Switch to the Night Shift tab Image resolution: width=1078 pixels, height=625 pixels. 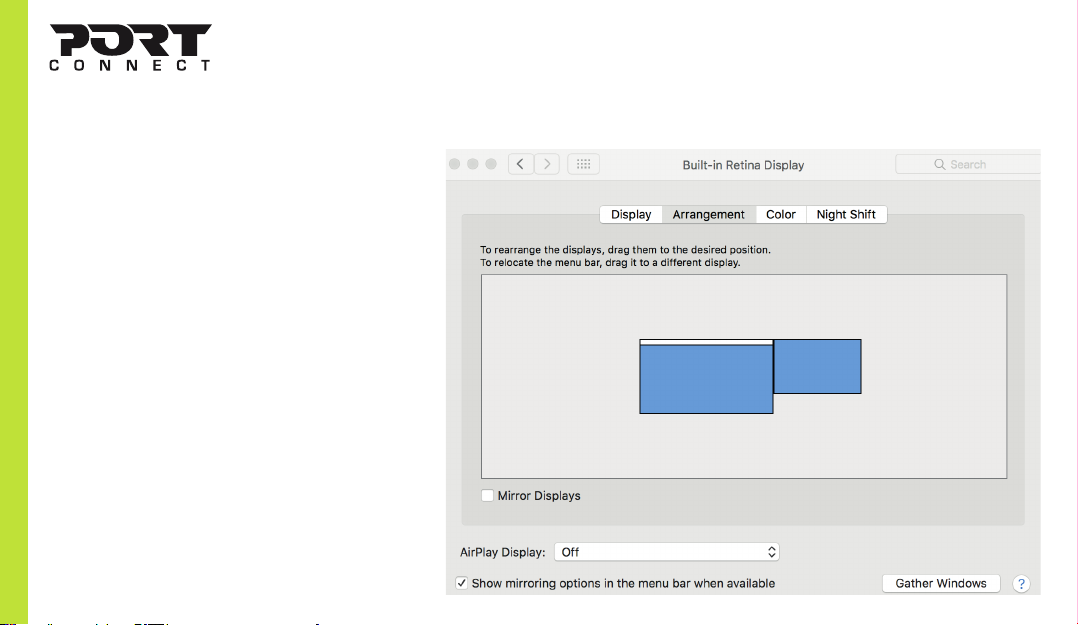[x=846, y=215]
